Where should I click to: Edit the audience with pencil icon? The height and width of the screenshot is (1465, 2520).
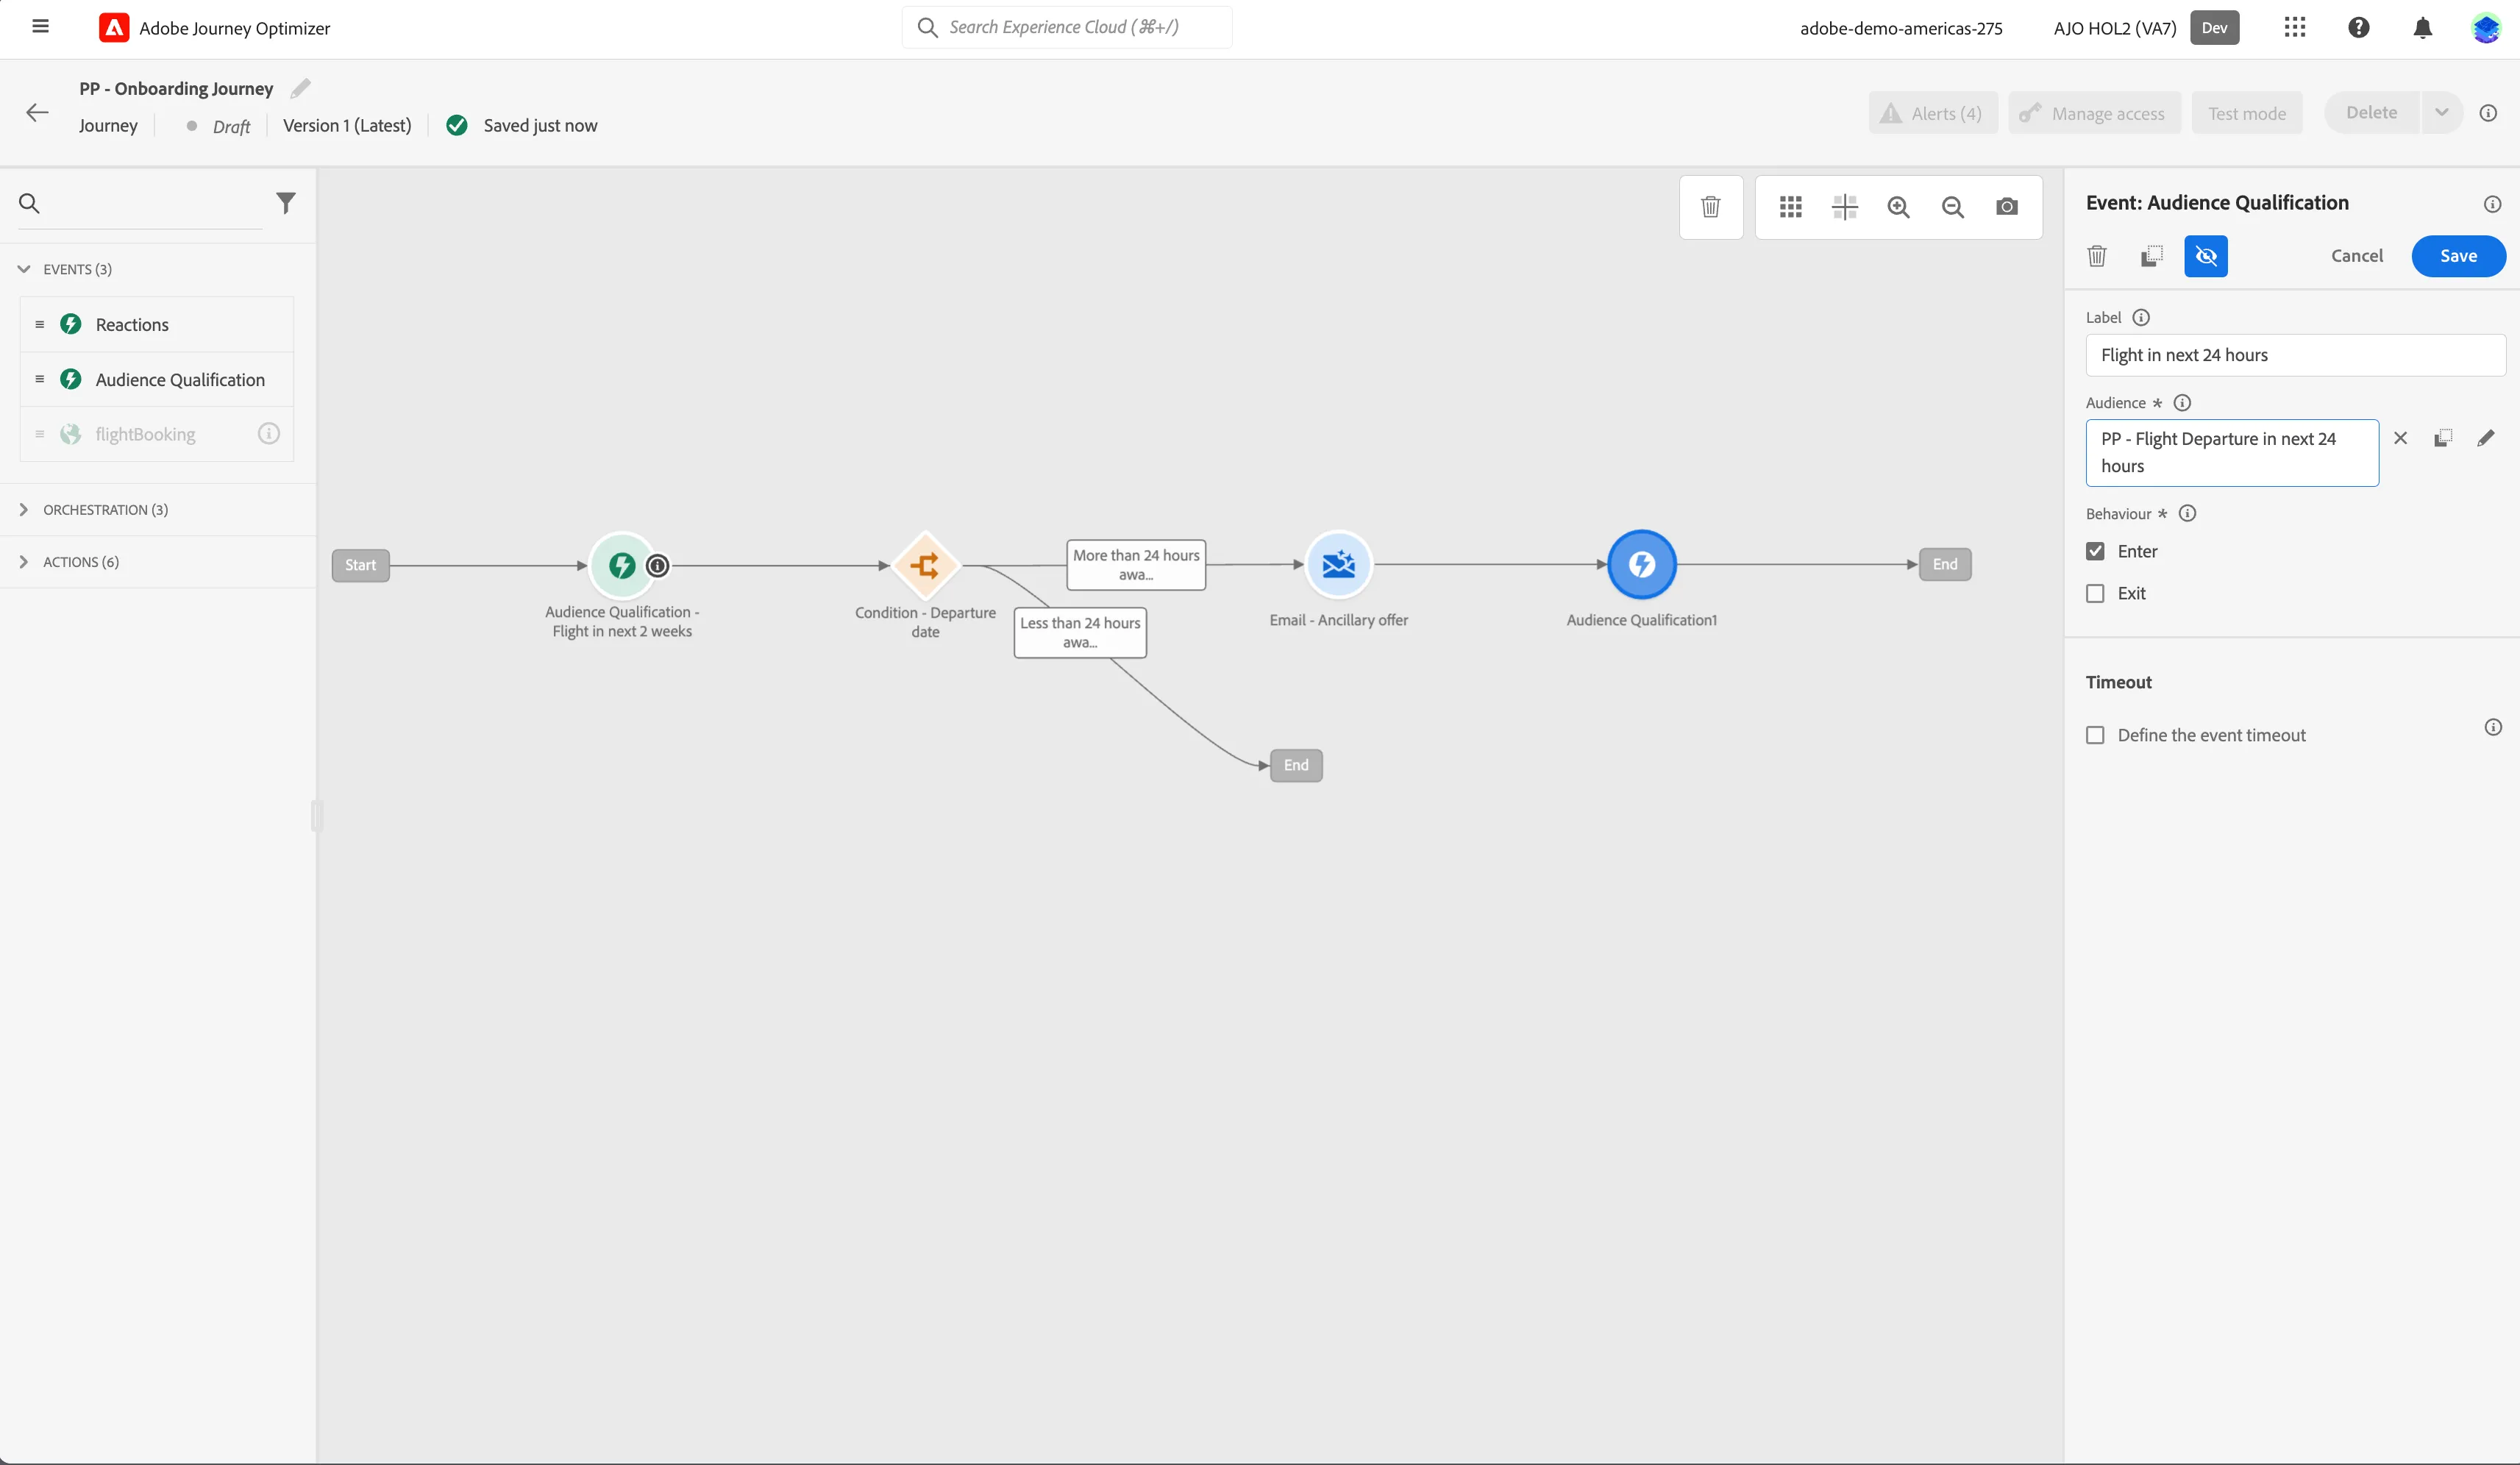click(x=2486, y=438)
